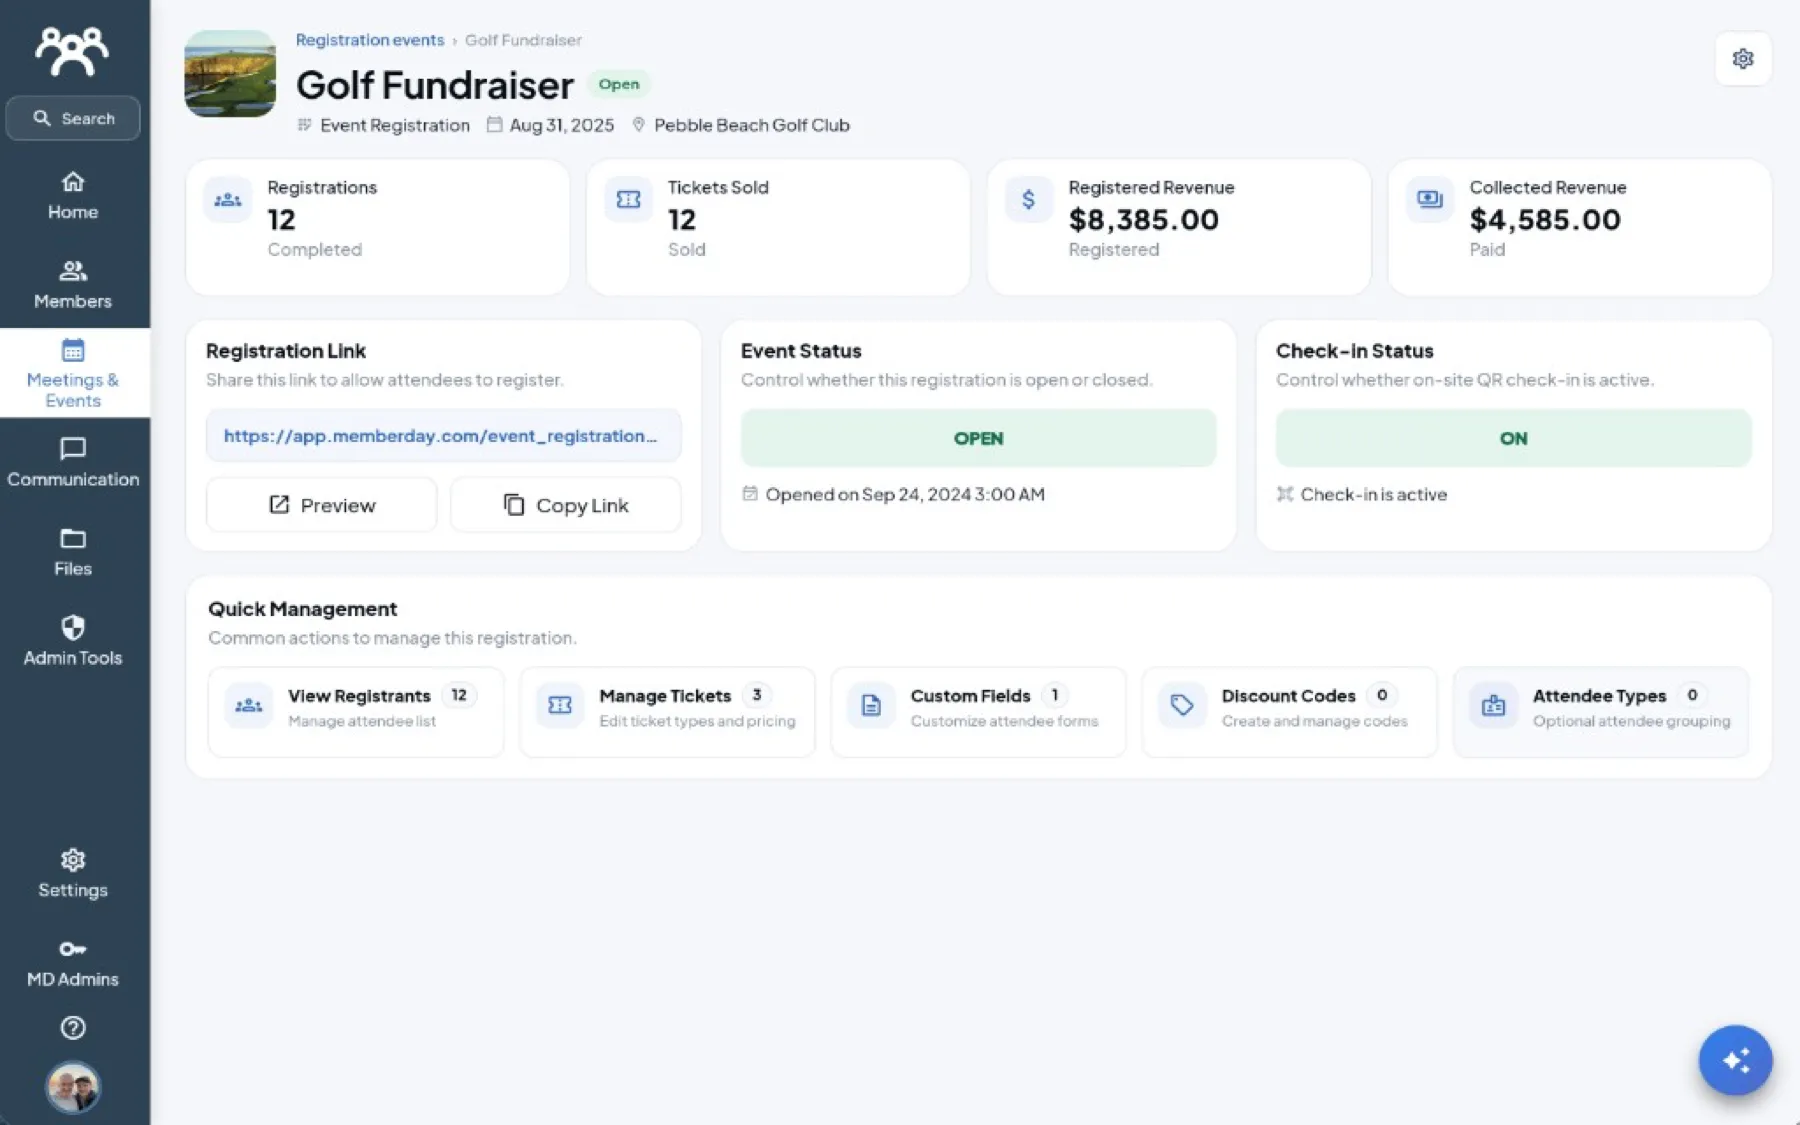Image resolution: width=1800 pixels, height=1125 pixels.
Task: Click the Open status badge
Action: (x=619, y=84)
